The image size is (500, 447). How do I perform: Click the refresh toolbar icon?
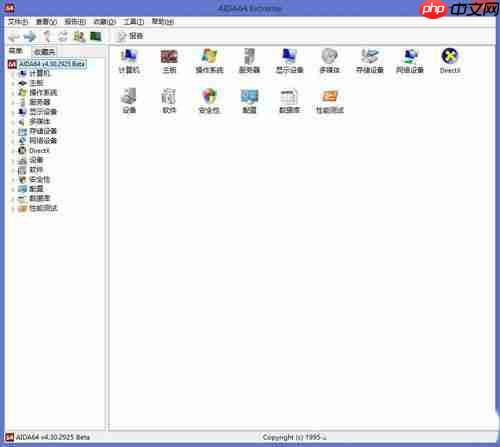point(63,36)
